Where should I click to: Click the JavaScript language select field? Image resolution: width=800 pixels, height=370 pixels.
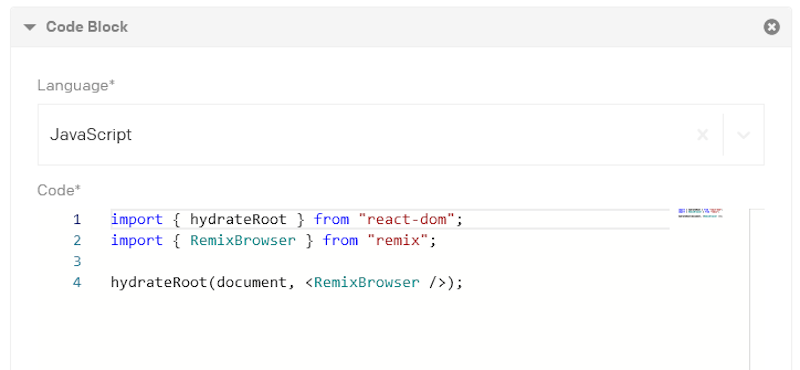[x=401, y=135]
